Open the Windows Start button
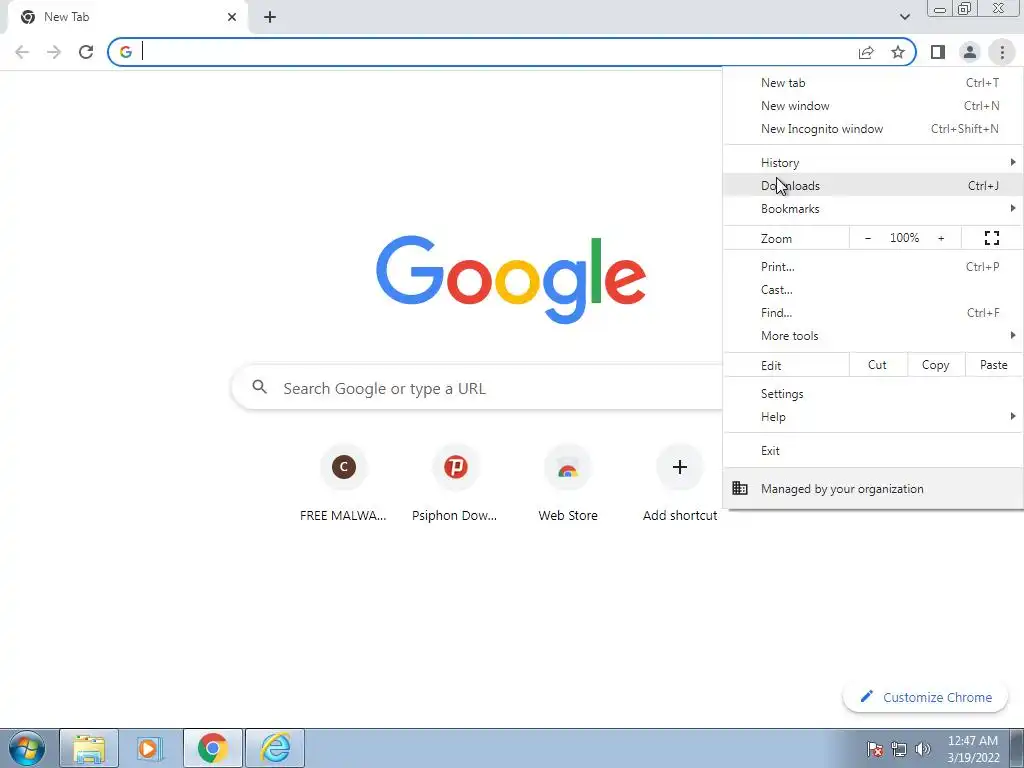This screenshot has height=768, width=1024. coord(27,748)
